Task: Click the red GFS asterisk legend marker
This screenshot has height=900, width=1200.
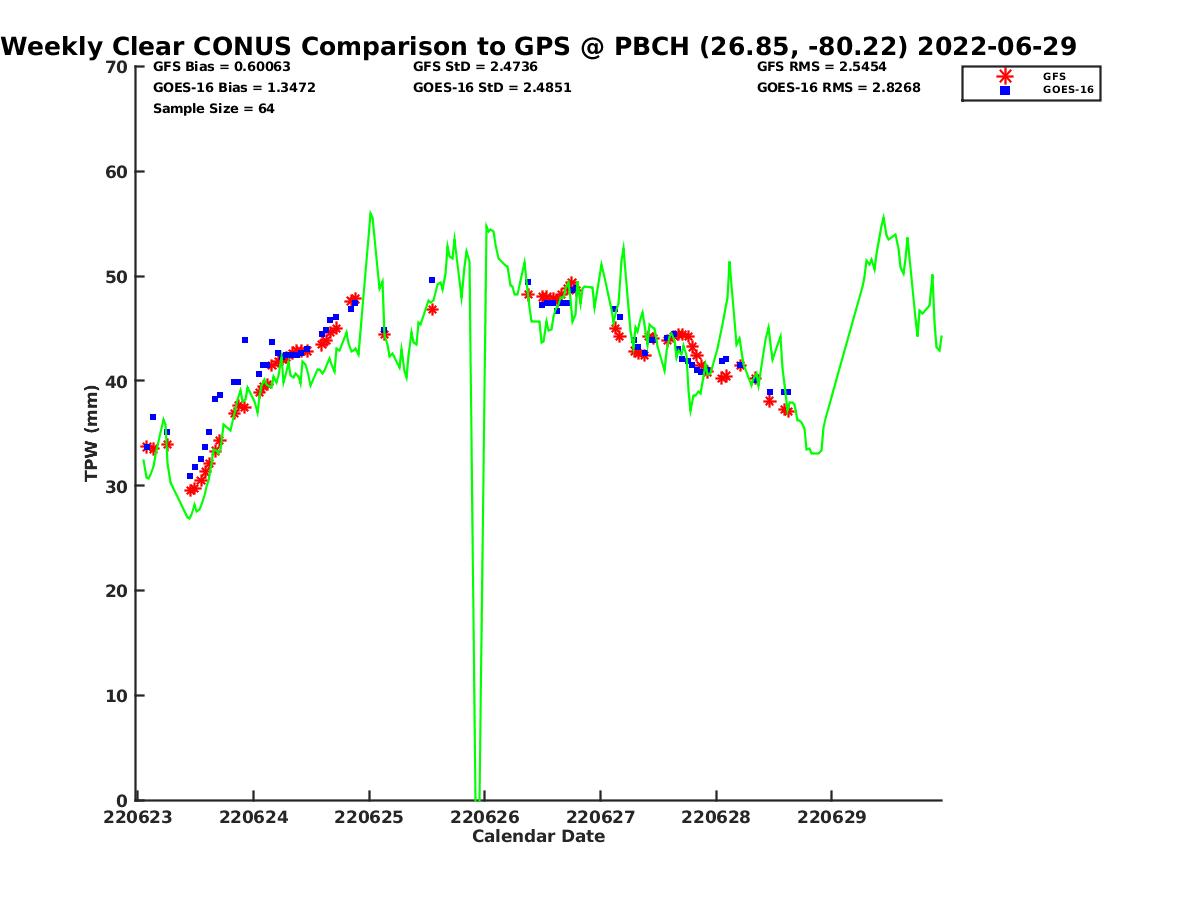Action: (x=1005, y=76)
